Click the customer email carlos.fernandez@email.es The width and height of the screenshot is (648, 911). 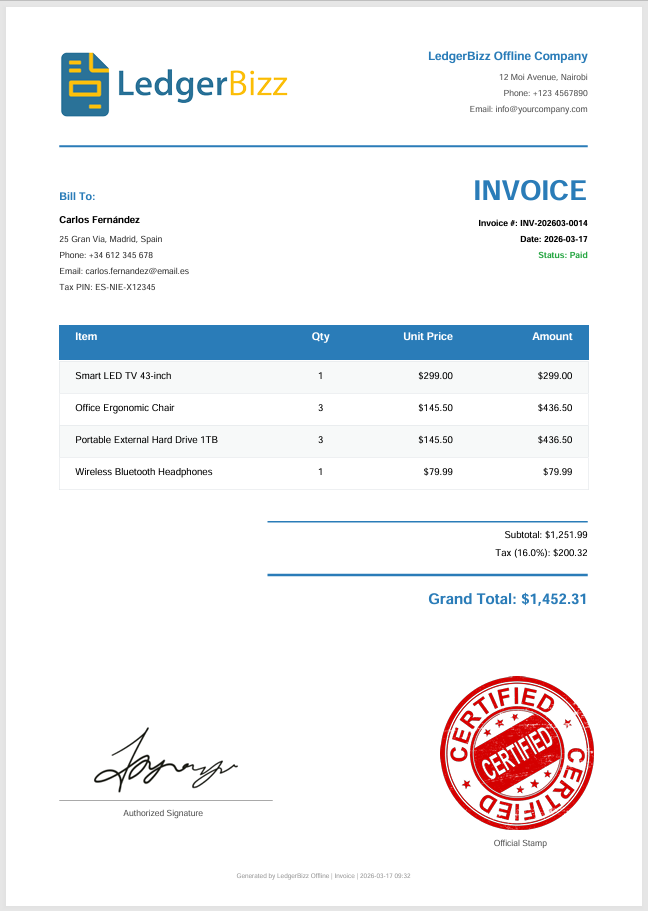[124, 271]
